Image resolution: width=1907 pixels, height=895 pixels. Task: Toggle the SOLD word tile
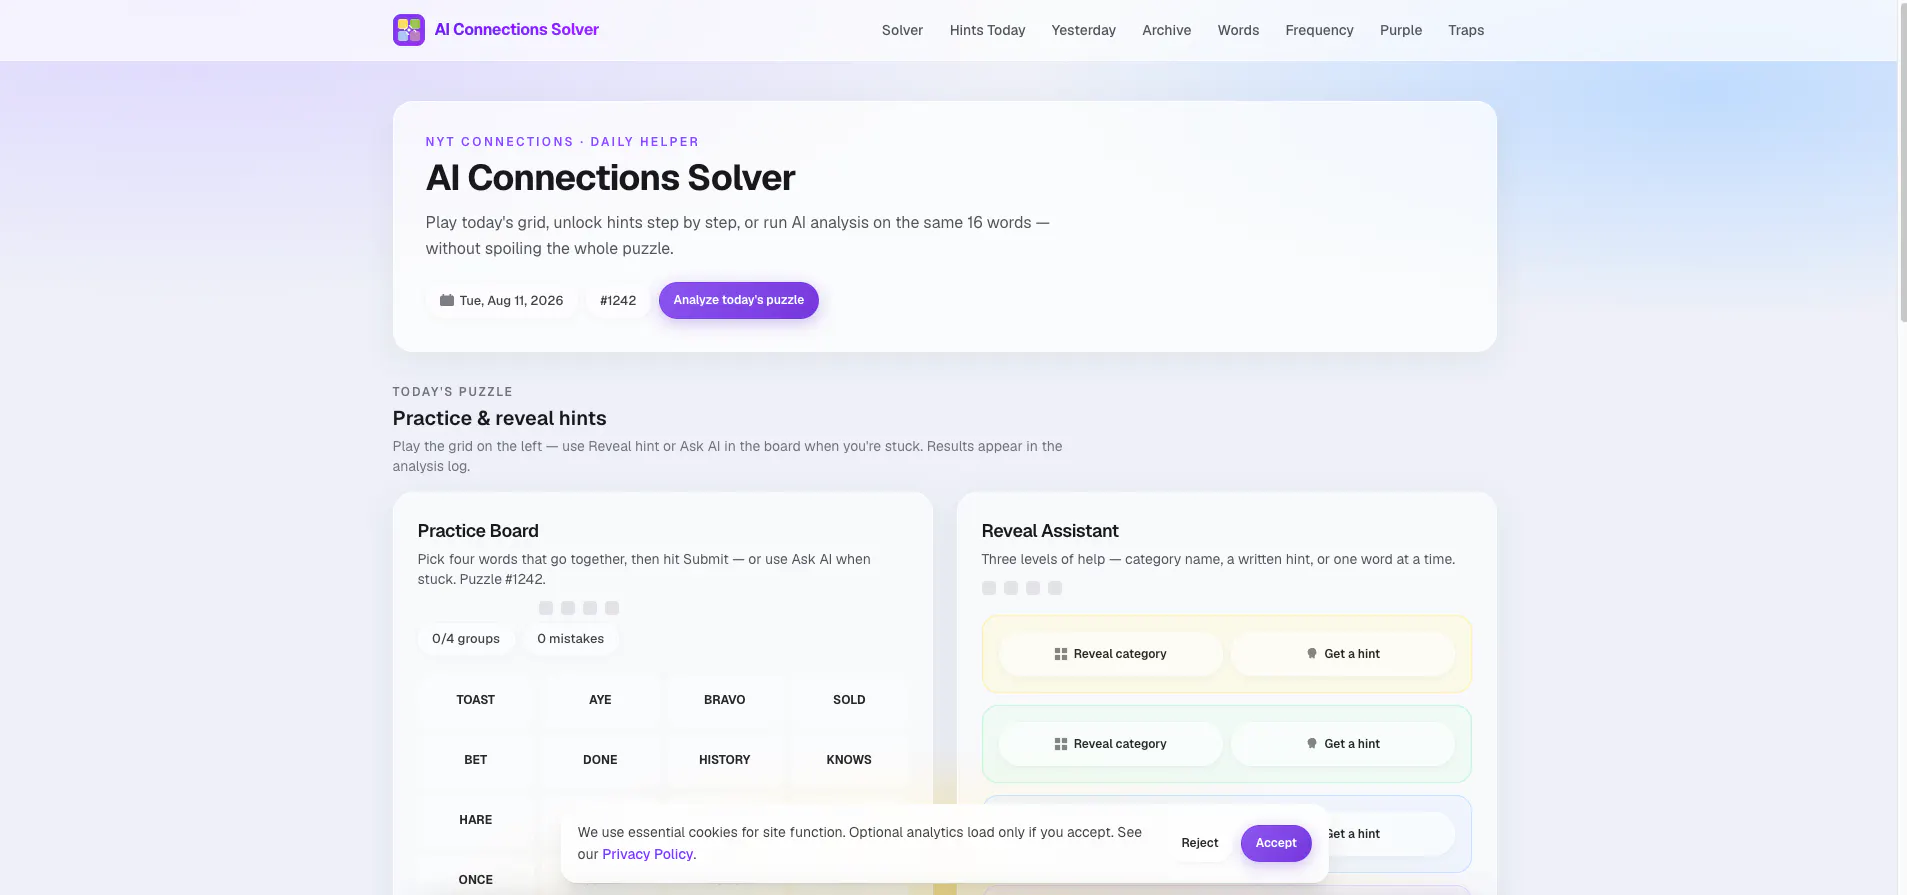tap(849, 700)
